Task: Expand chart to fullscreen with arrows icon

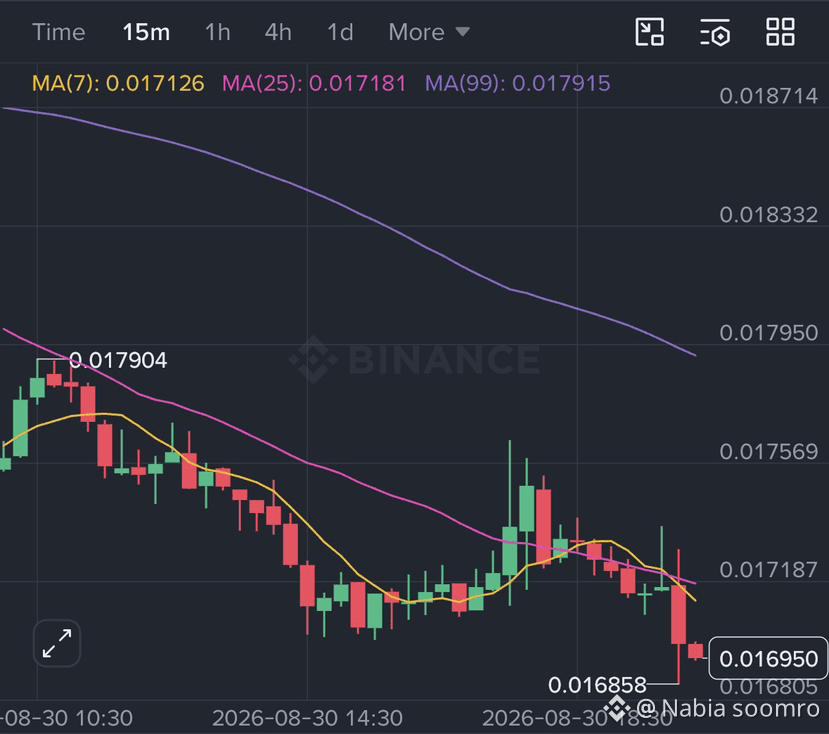Action: 57,643
